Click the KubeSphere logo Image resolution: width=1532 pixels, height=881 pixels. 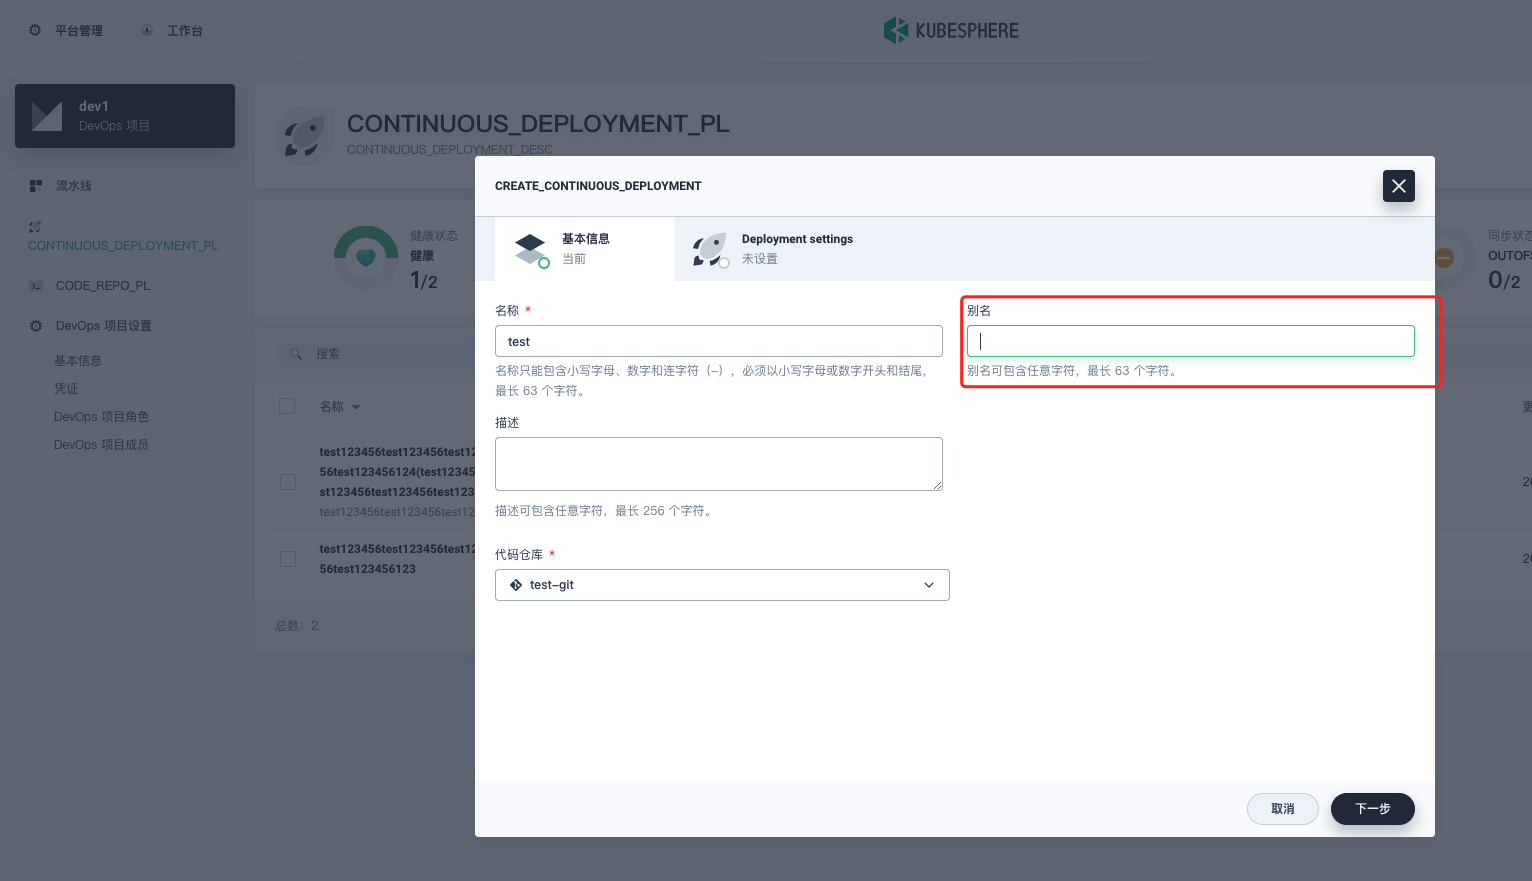951,30
